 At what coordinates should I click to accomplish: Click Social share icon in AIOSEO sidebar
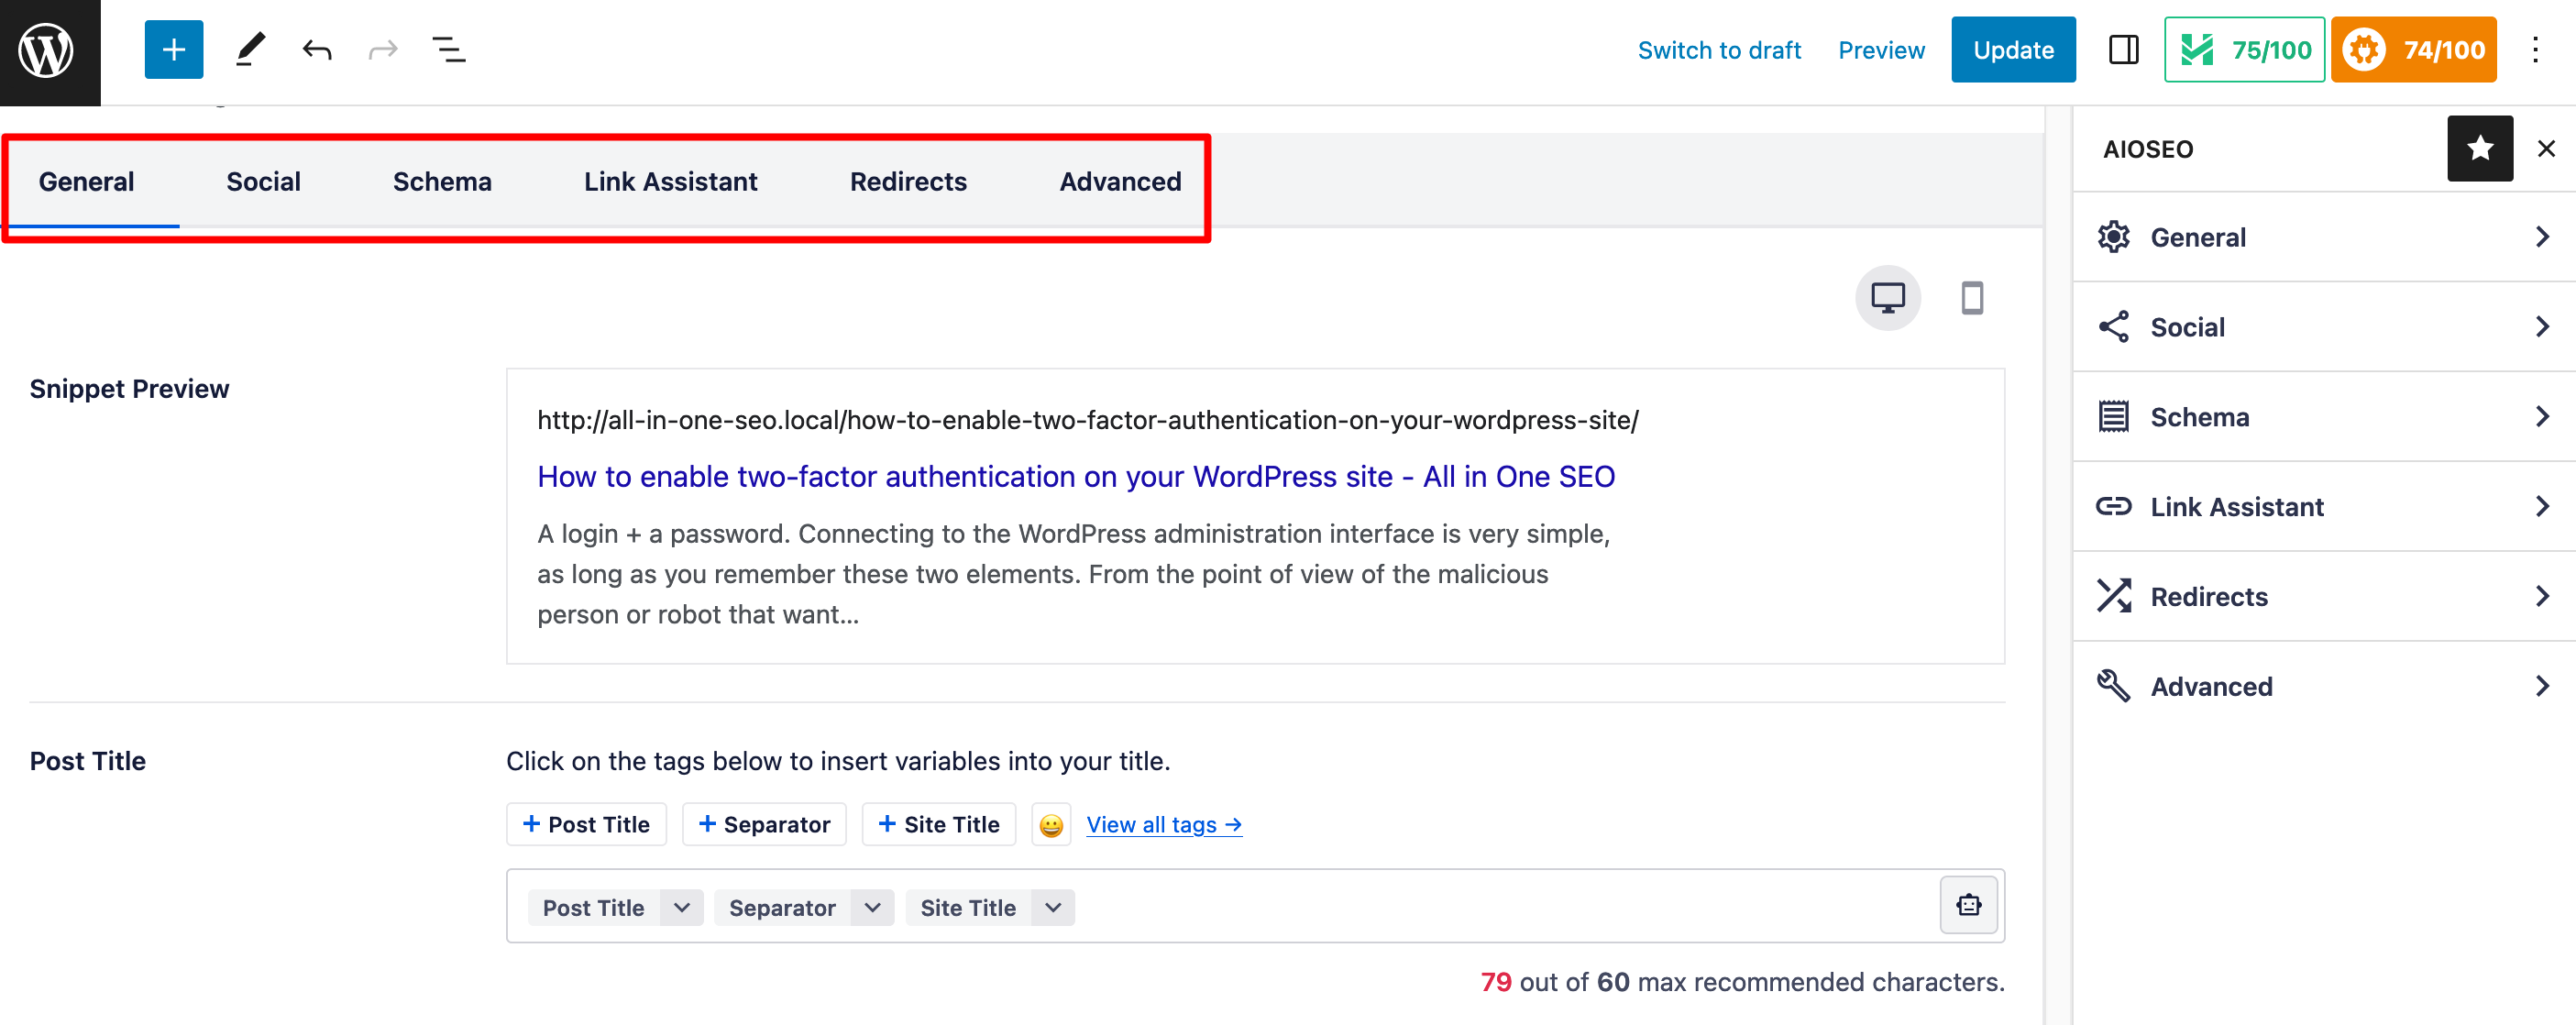2113,327
